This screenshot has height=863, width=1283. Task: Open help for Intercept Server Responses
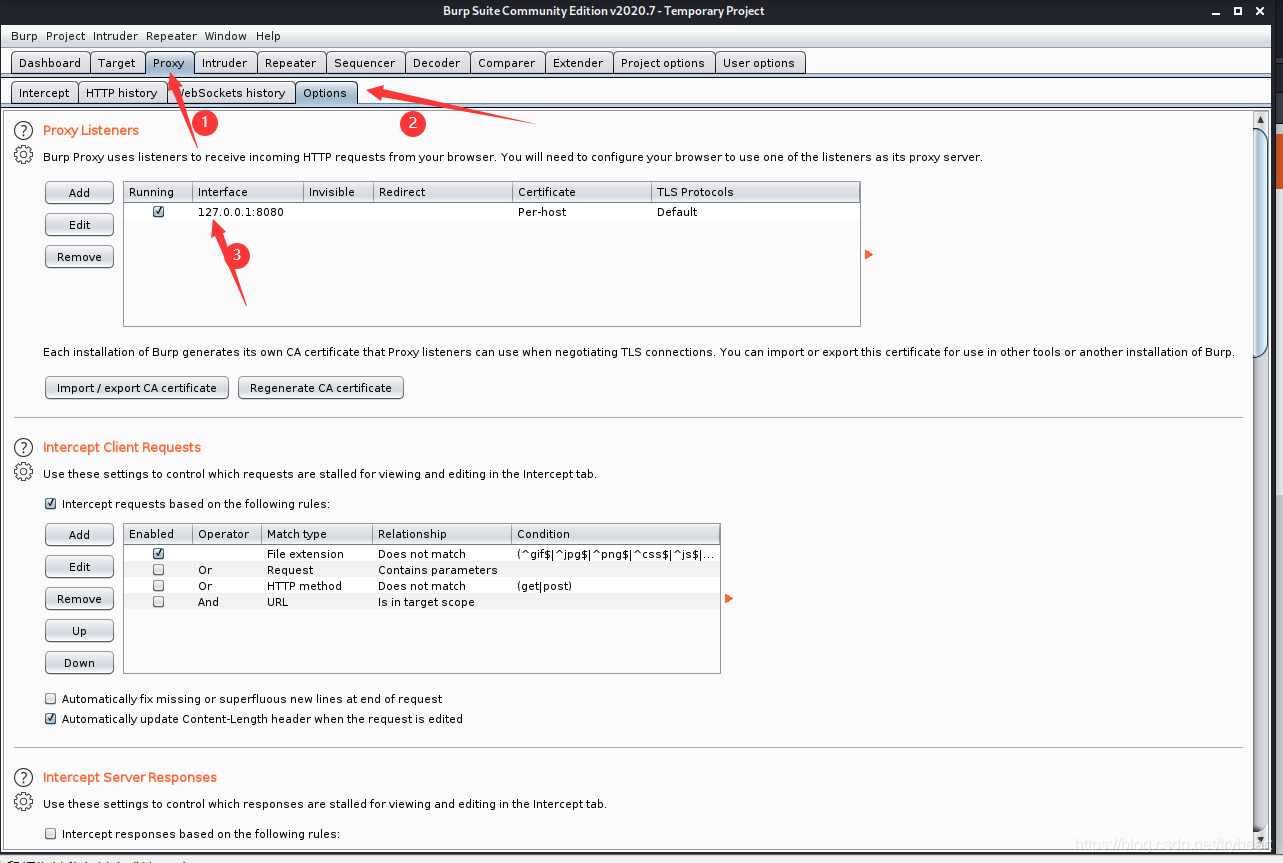[x=23, y=778]
